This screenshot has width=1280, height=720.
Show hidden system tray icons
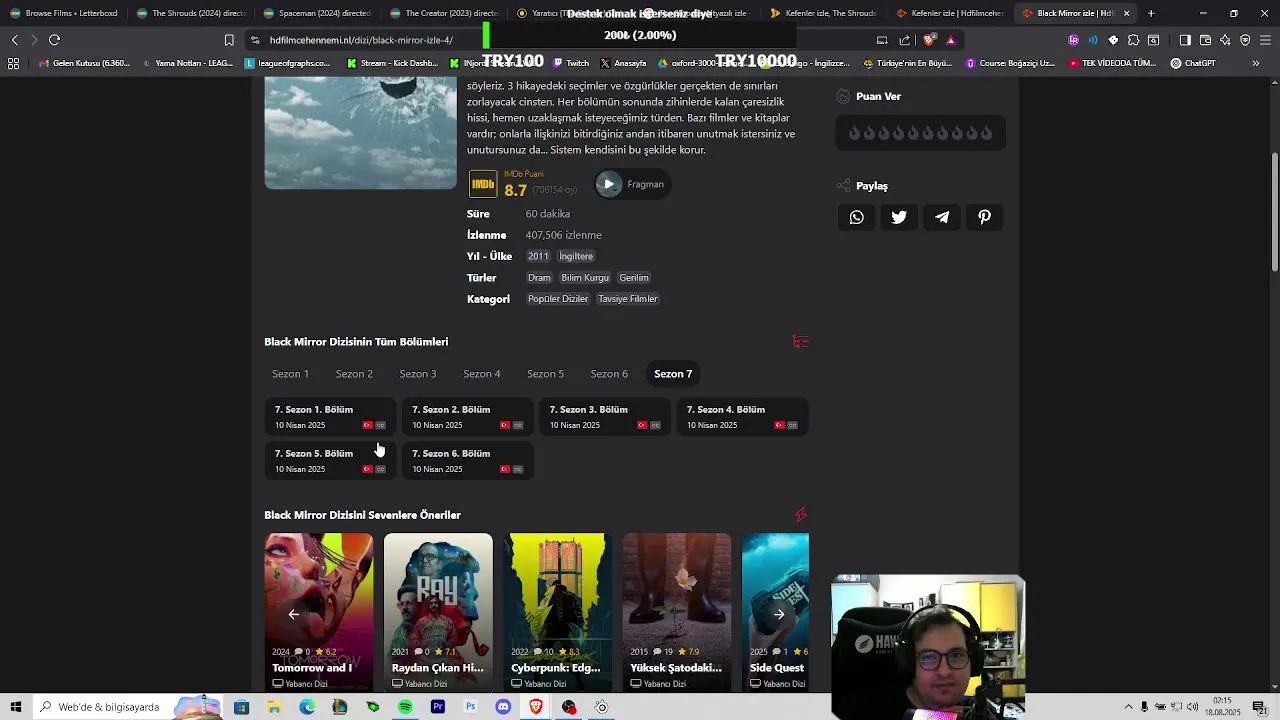point(1129,707)
